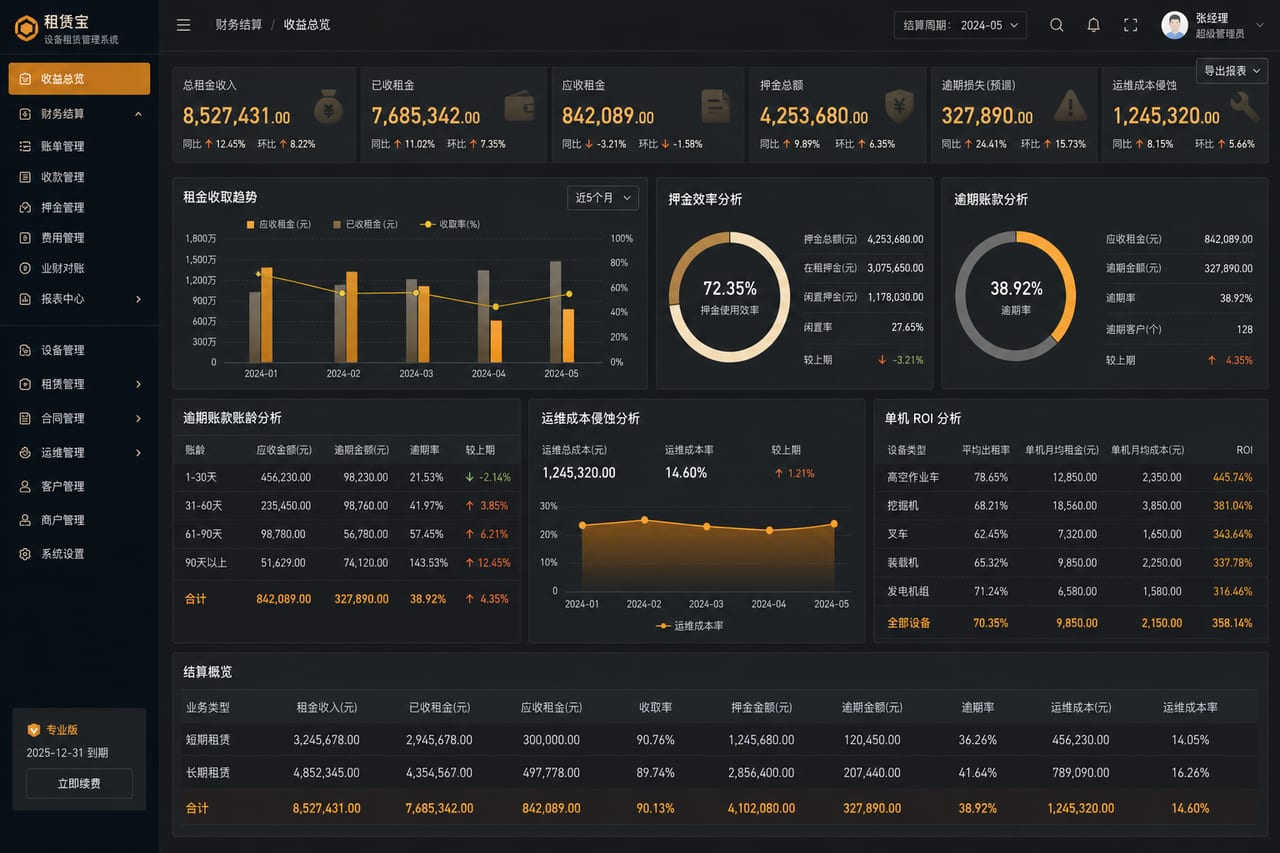
Task: Open the notifications bell icon
Action: tap(1093, 25)
